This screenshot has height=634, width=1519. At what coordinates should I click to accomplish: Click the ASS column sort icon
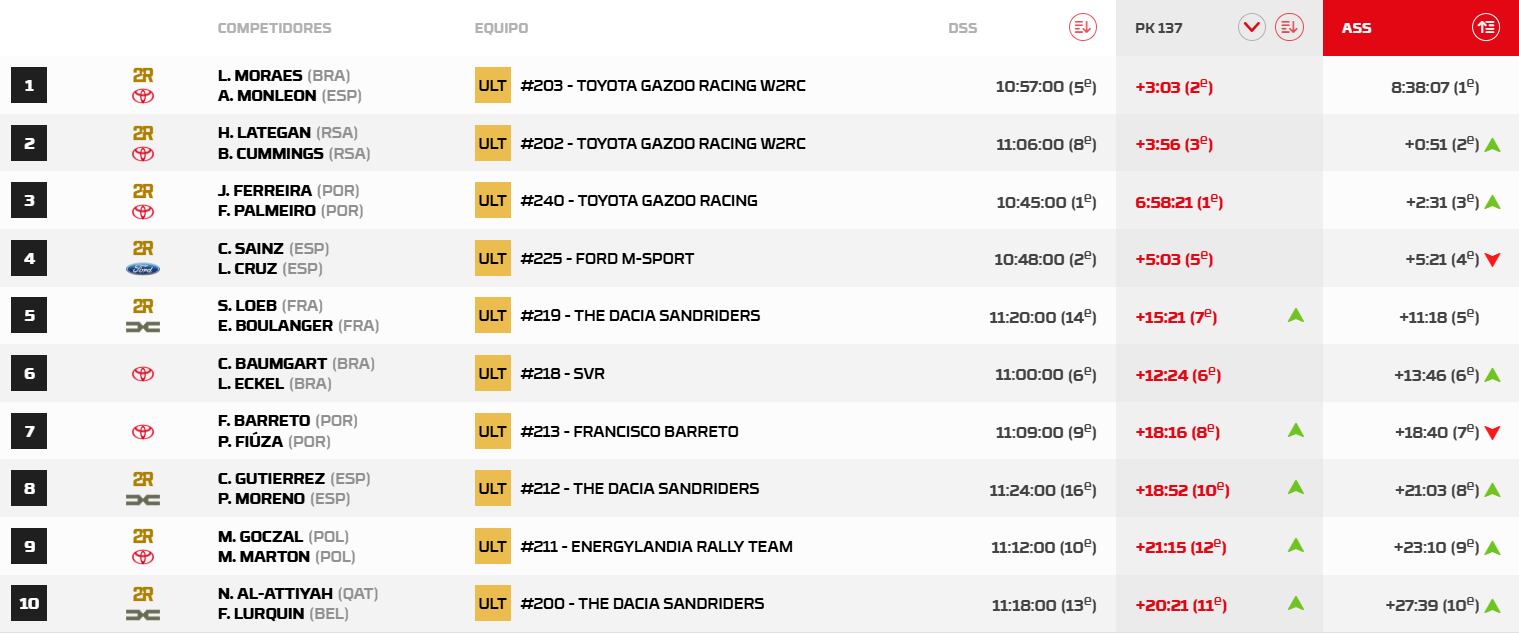(x=1486, y=28)
